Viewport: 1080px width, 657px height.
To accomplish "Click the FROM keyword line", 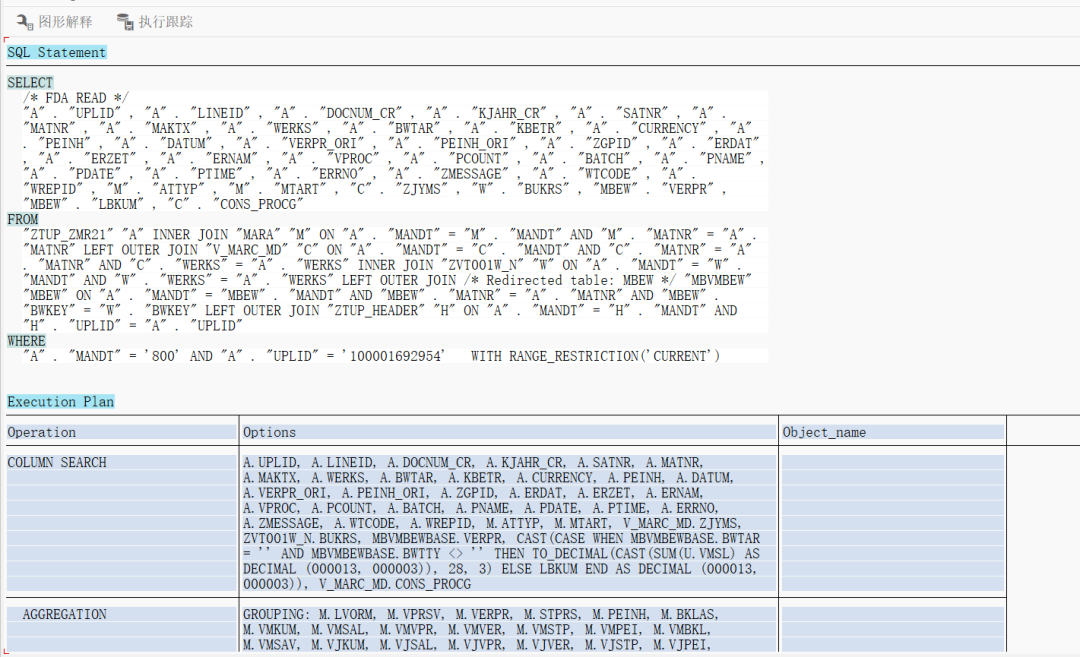I will pos(23,220).
